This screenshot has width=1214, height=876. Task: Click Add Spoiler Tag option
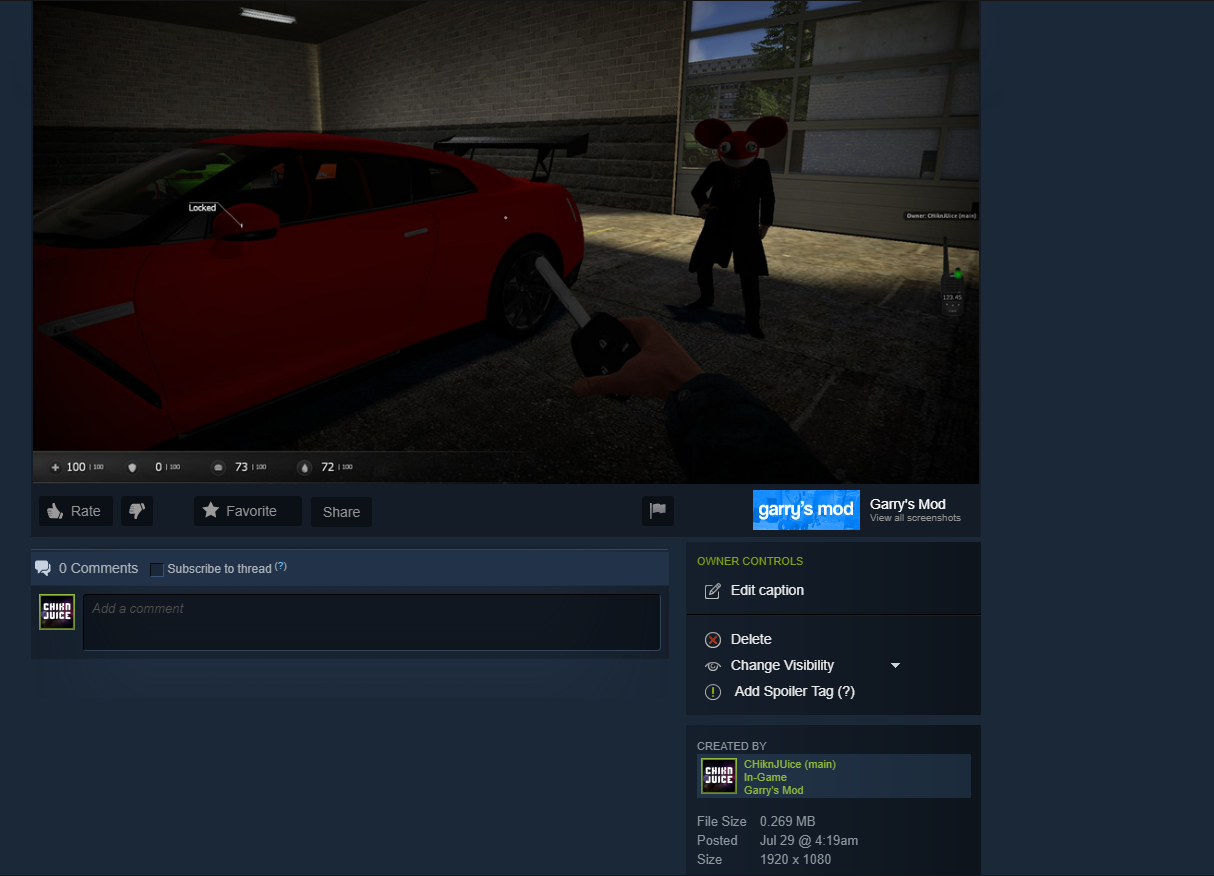tap(795, 691)
